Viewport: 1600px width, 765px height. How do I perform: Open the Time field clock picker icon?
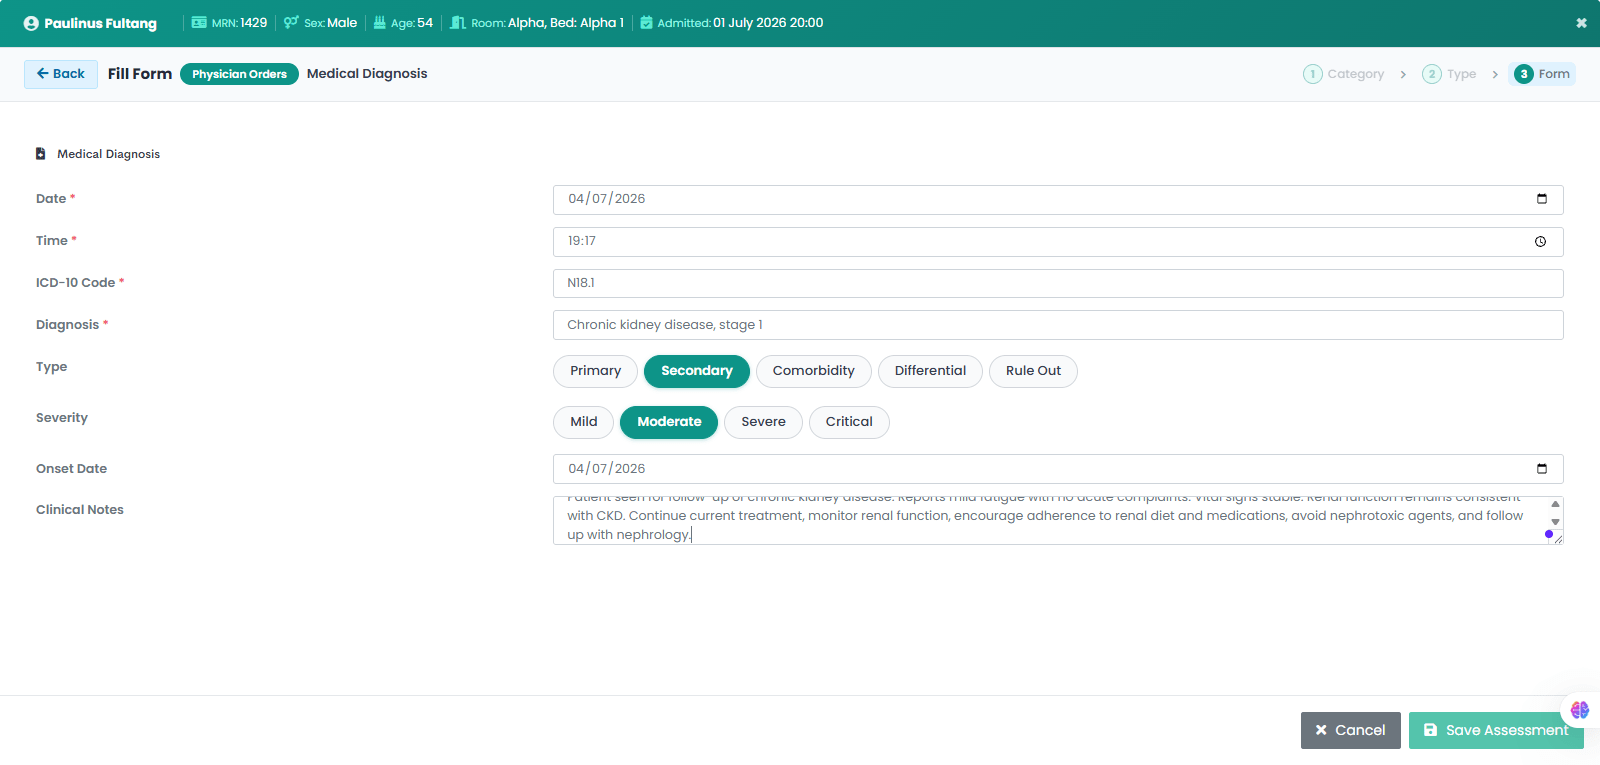click(x=1541, y=241)
